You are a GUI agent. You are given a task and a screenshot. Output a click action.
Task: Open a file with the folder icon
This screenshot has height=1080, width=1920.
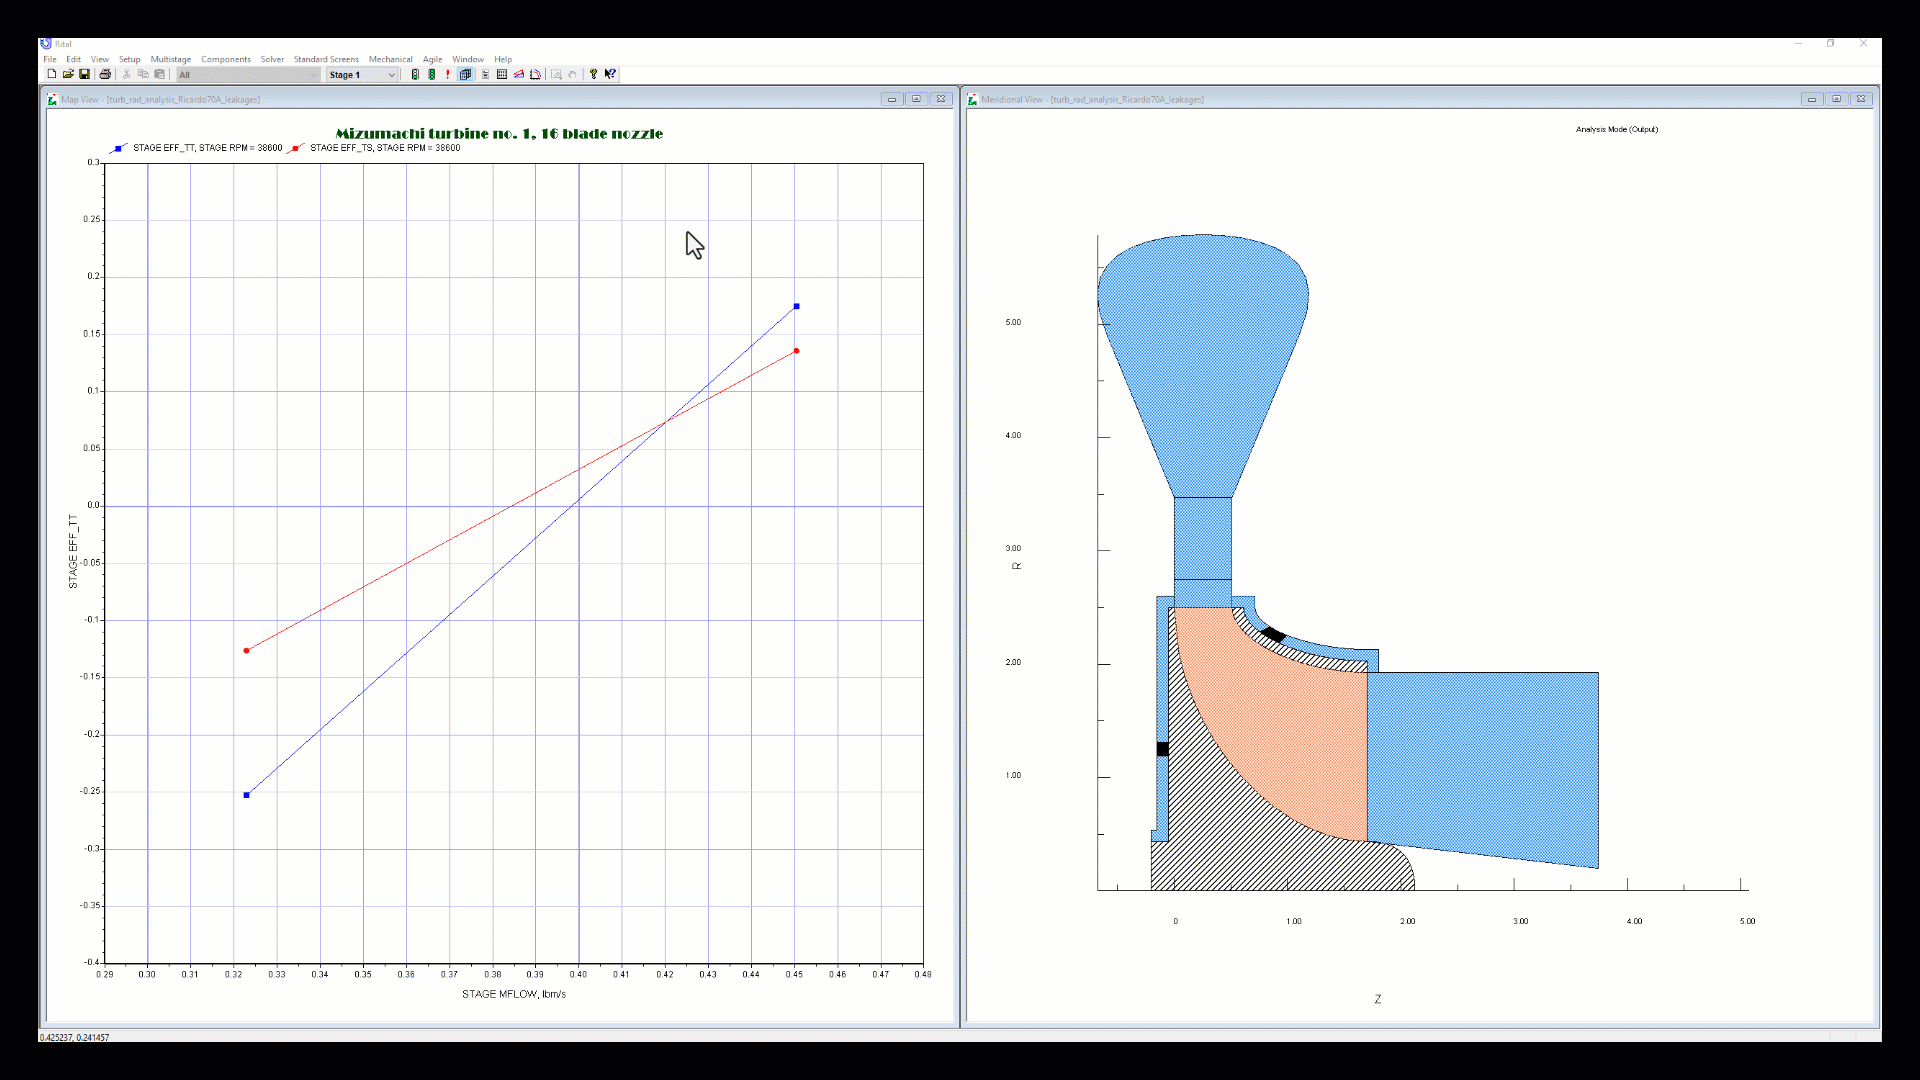[68, 74]
